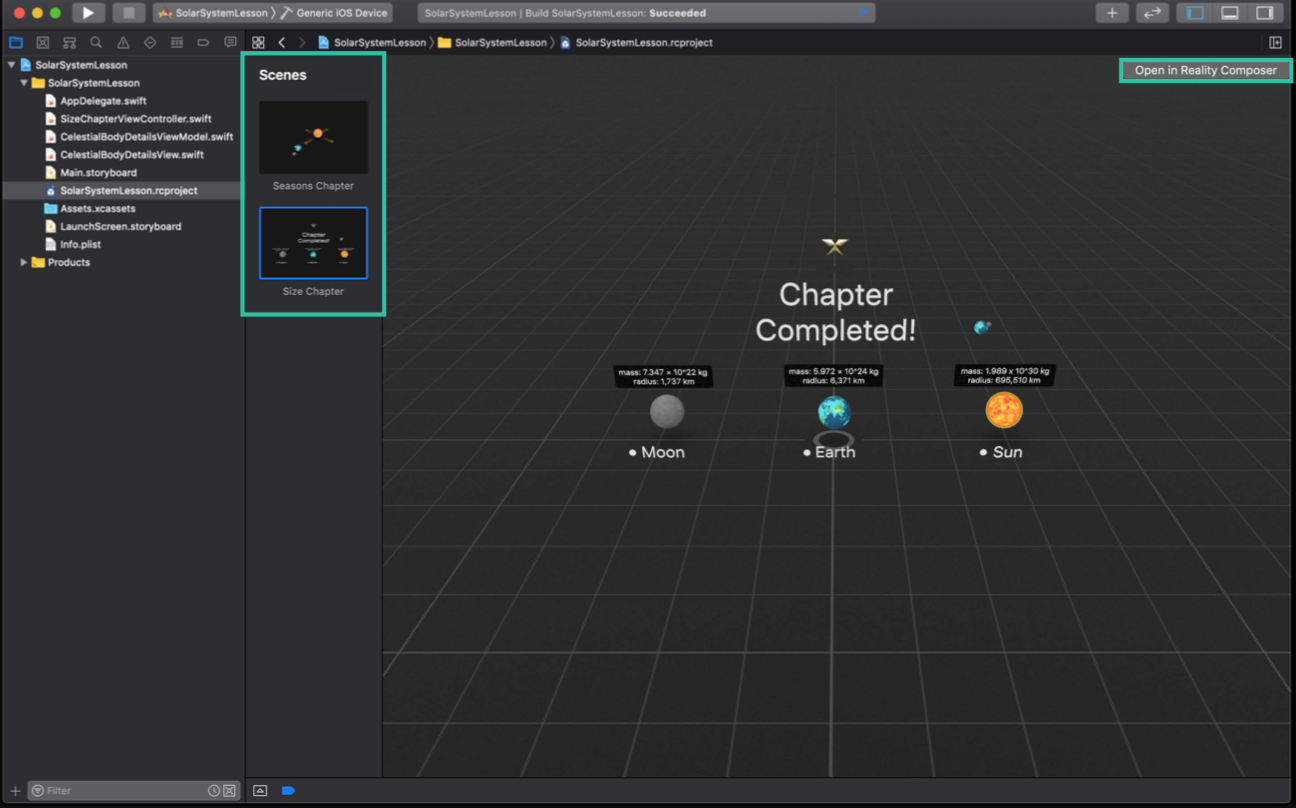The width and height of the screenshot is (1296, 808).
Task: Click the Moon mass and radius label
Action: 662,376
